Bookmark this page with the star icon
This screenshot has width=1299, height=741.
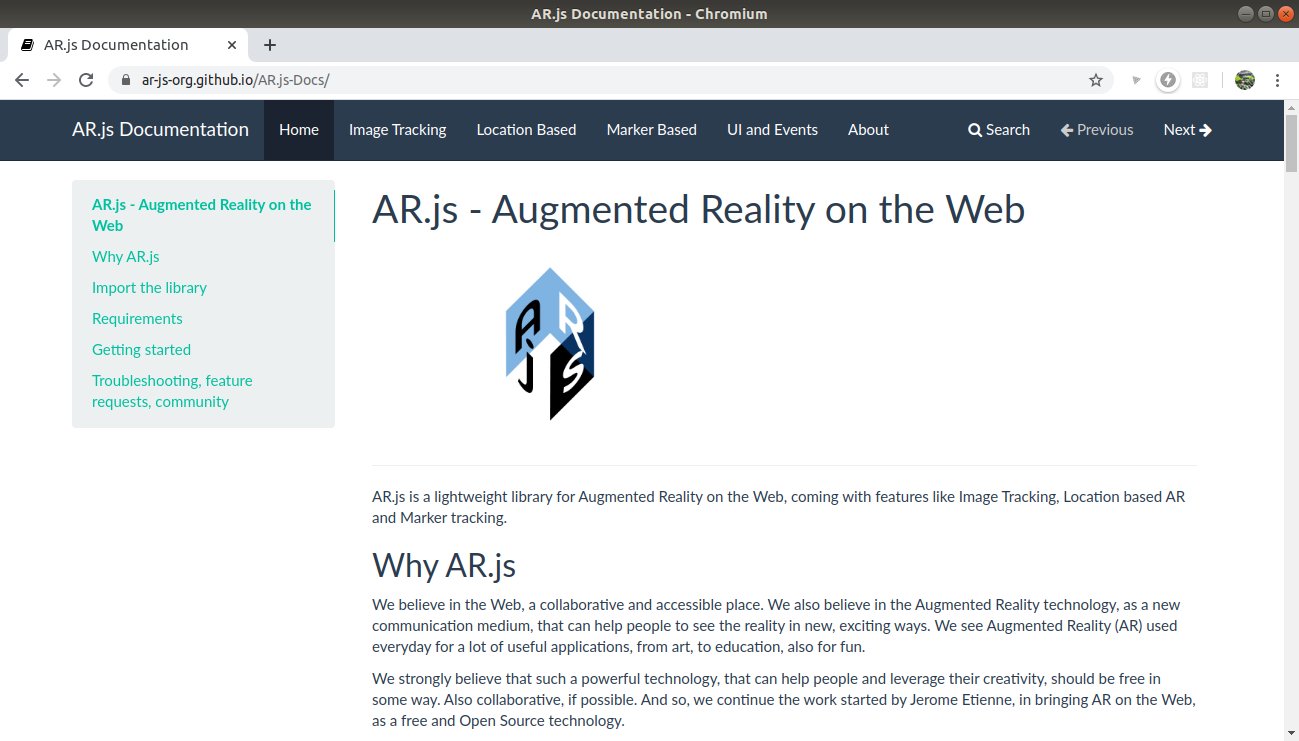click(x=1096, y=80)
